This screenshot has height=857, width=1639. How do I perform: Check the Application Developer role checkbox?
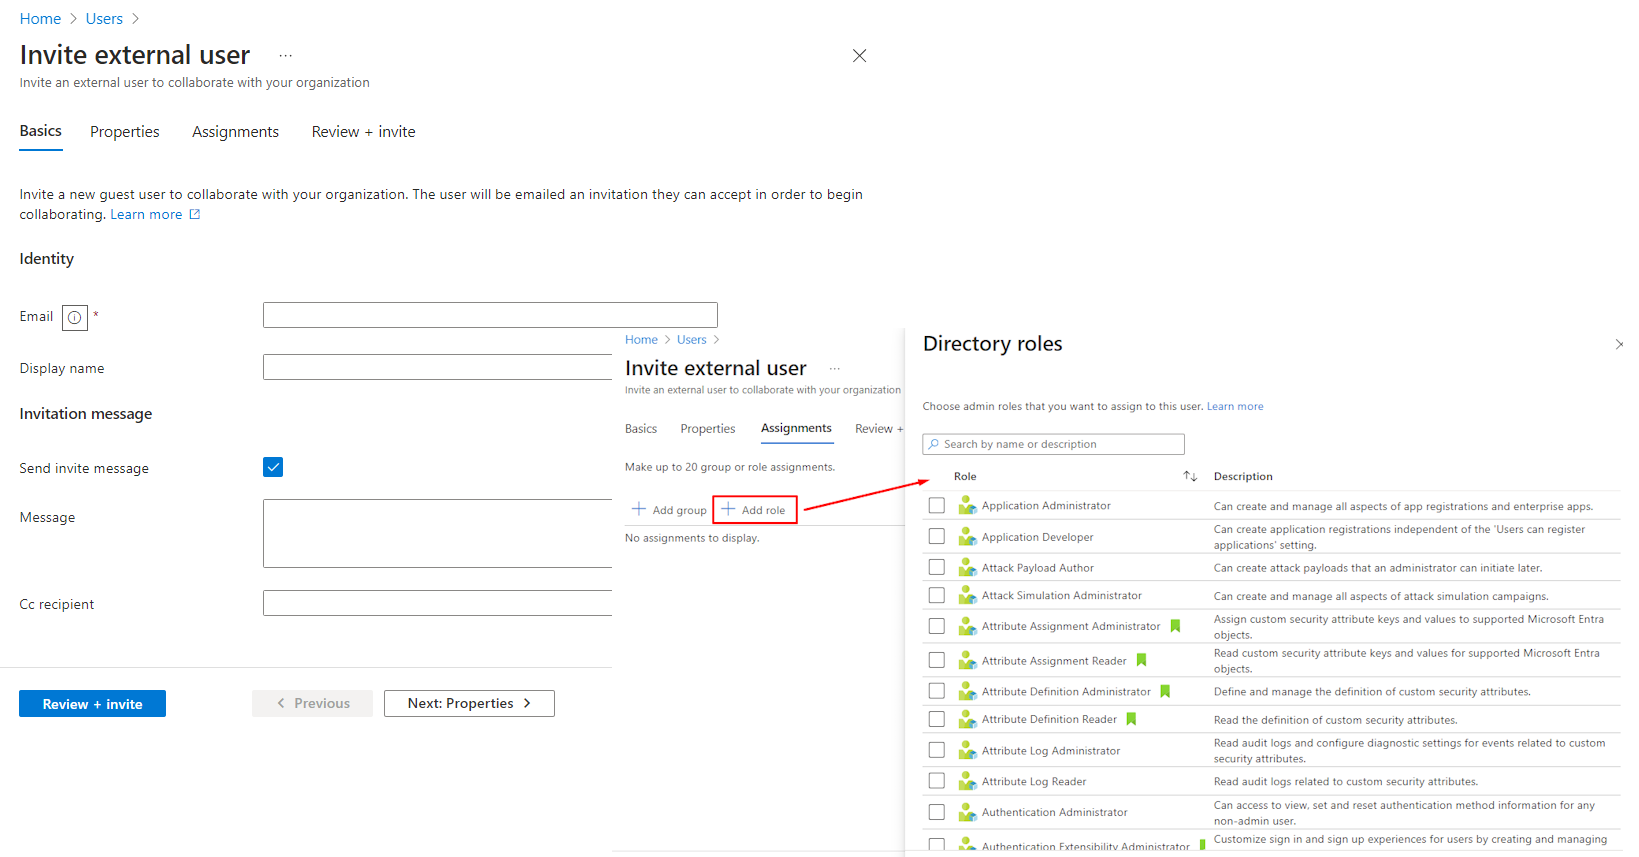pyautogui.click(x=937, y=537)
